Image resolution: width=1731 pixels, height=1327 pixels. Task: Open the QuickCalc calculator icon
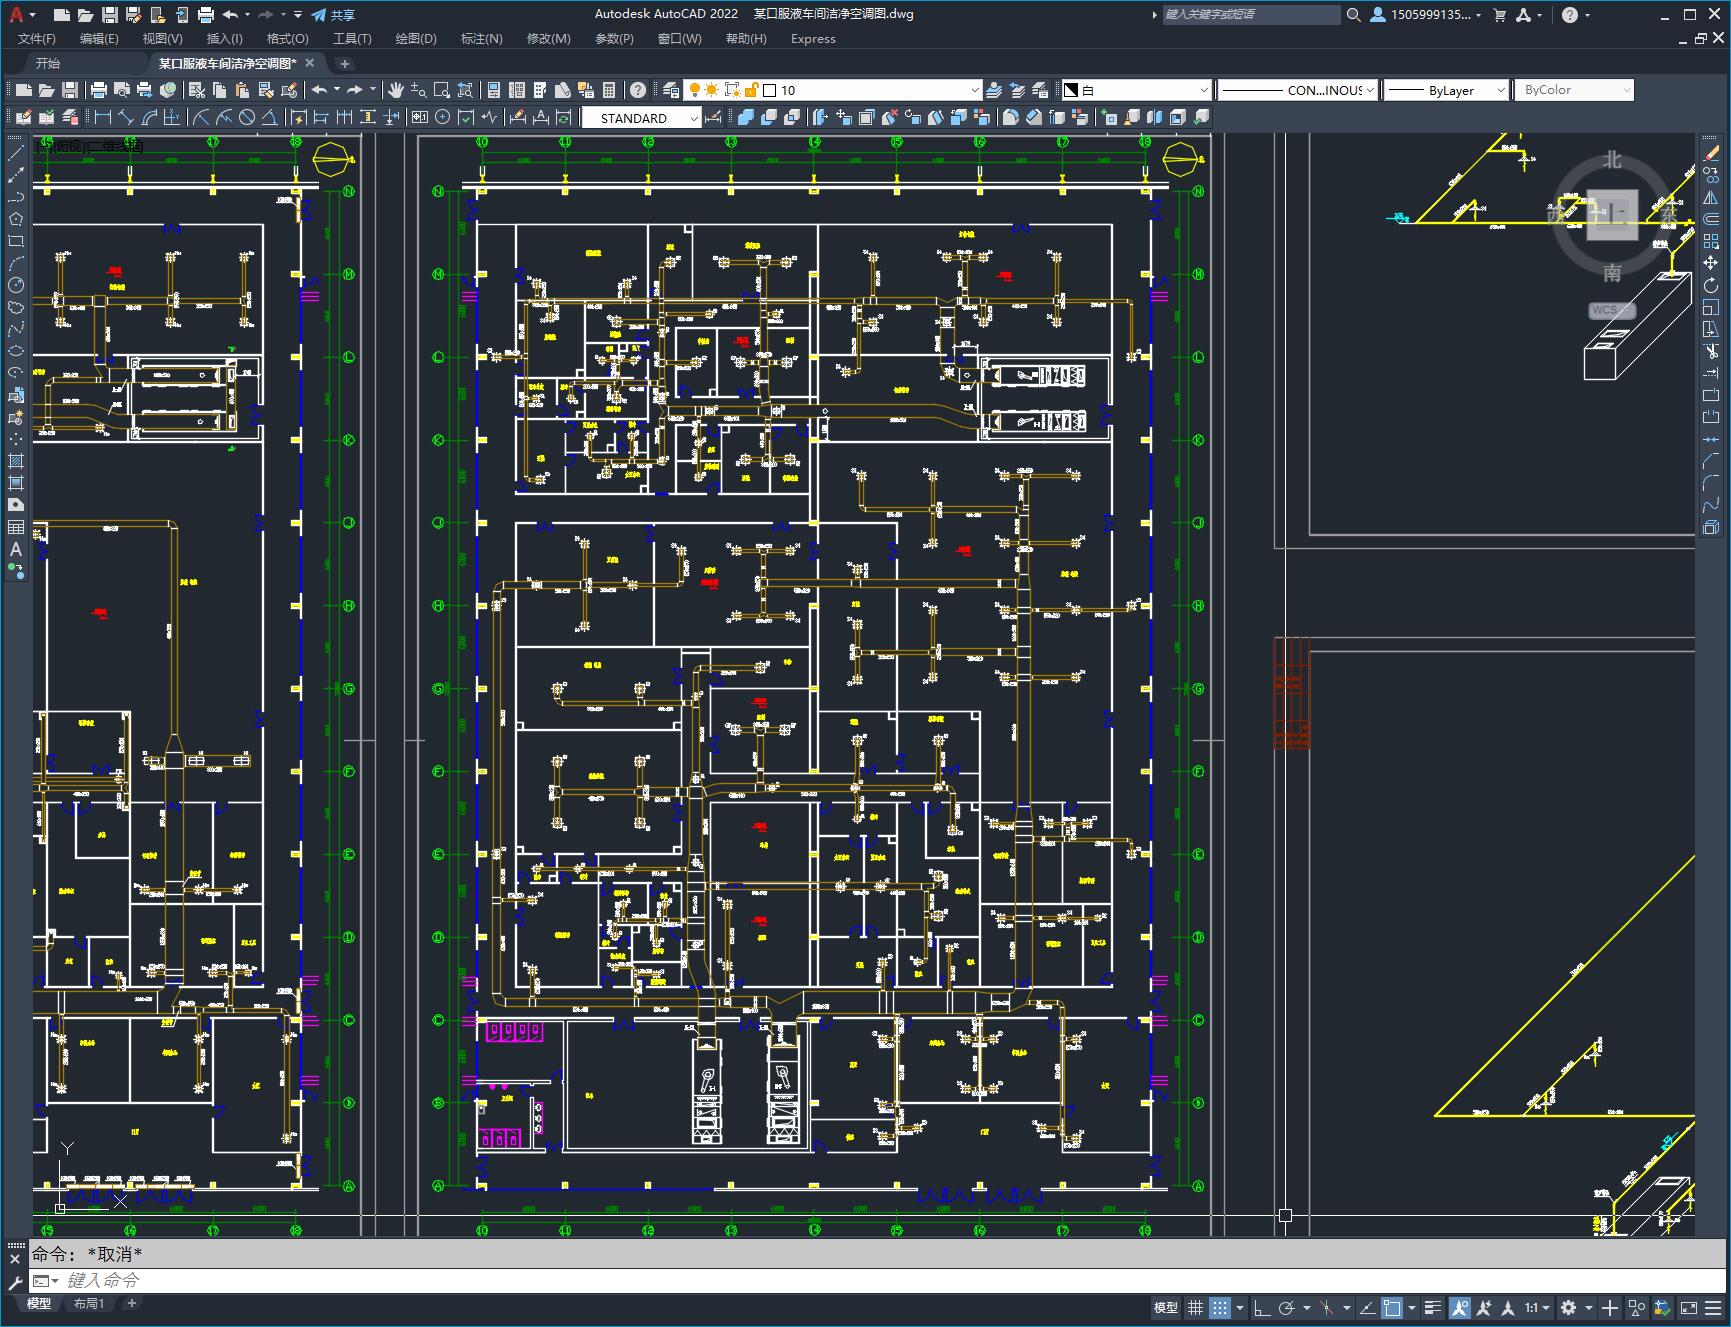(x=609, y=90)
